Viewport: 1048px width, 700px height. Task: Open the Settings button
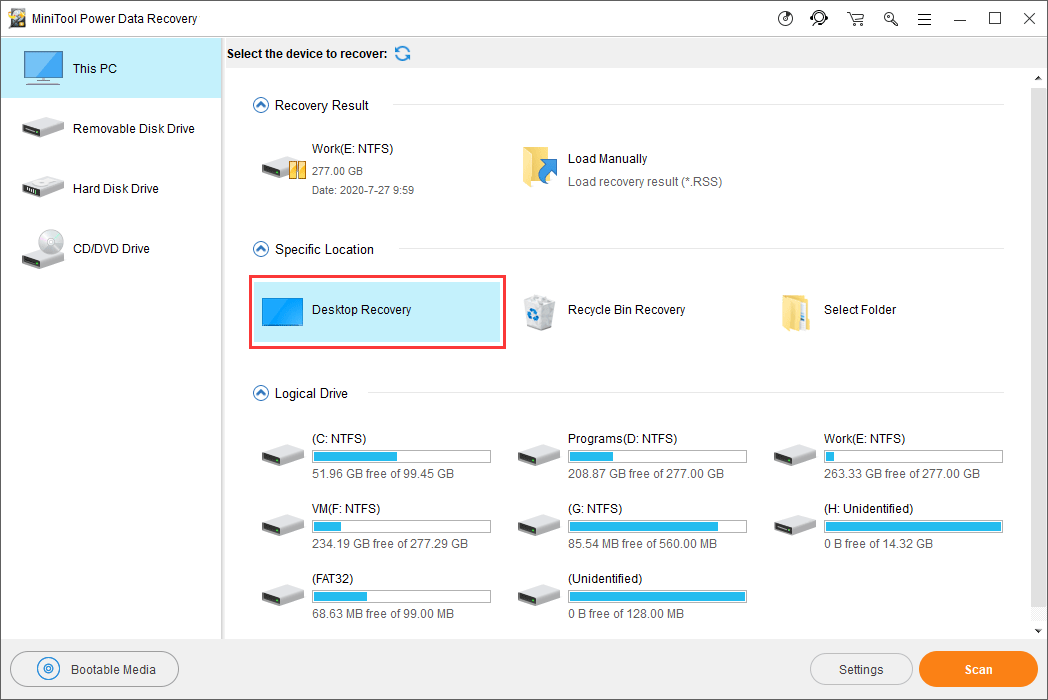861,669
